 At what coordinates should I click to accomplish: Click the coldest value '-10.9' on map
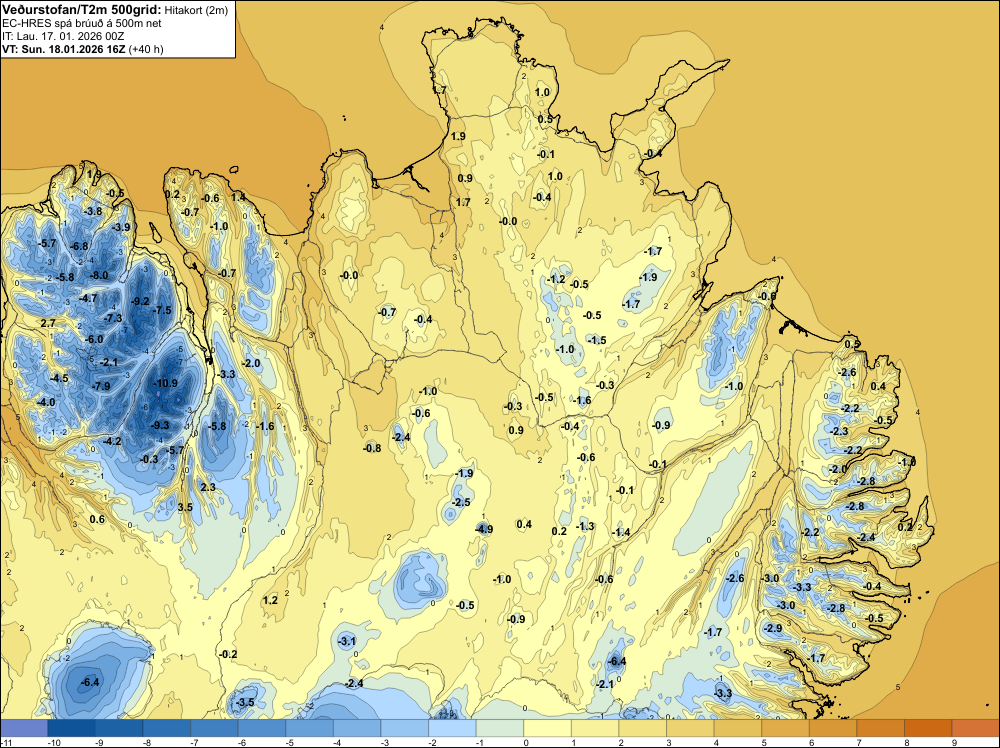(x=166, y=383)
